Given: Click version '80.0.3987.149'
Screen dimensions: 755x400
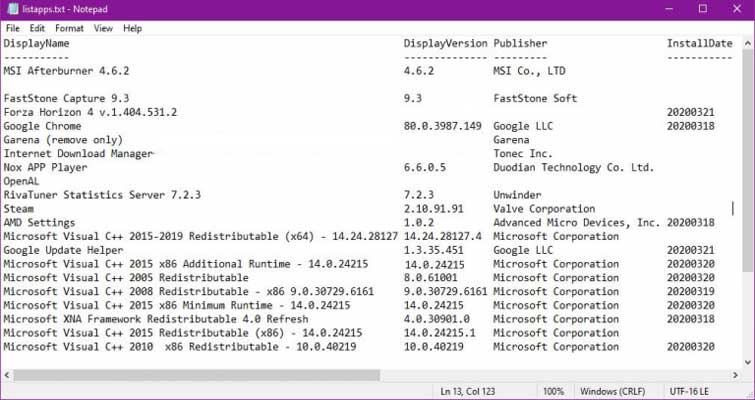Looking at the screenshot, I should [443, 126].
